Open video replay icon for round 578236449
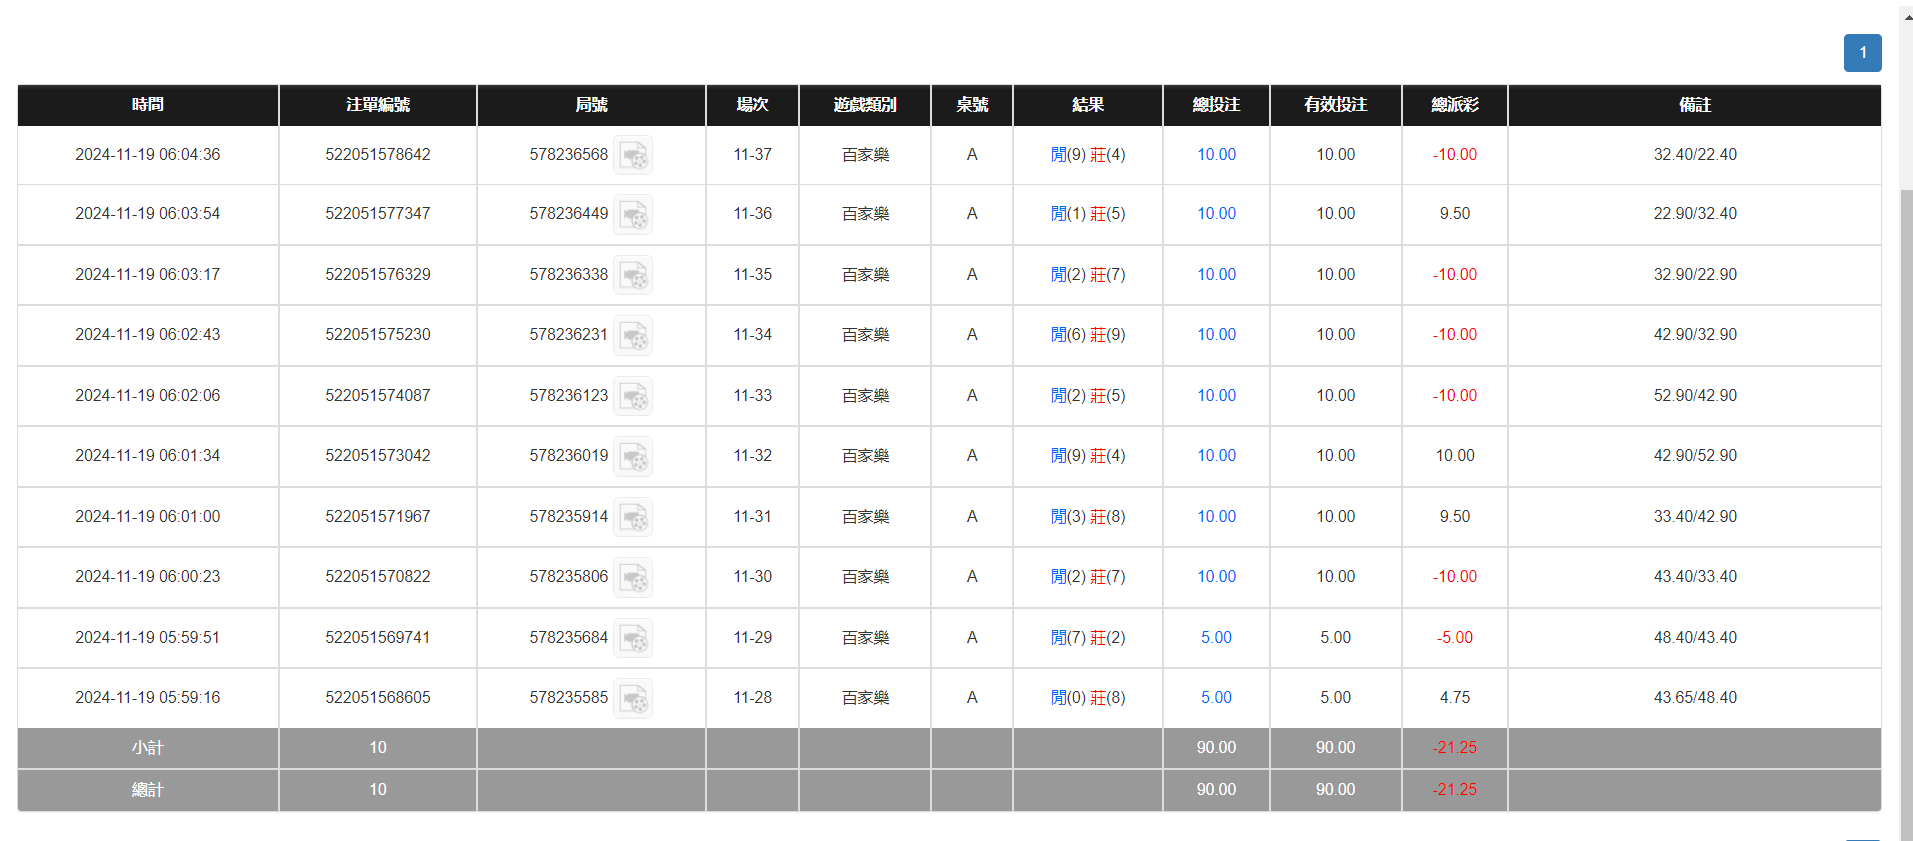The width and height of the screenshot is (1913, 841). (633, 214)
